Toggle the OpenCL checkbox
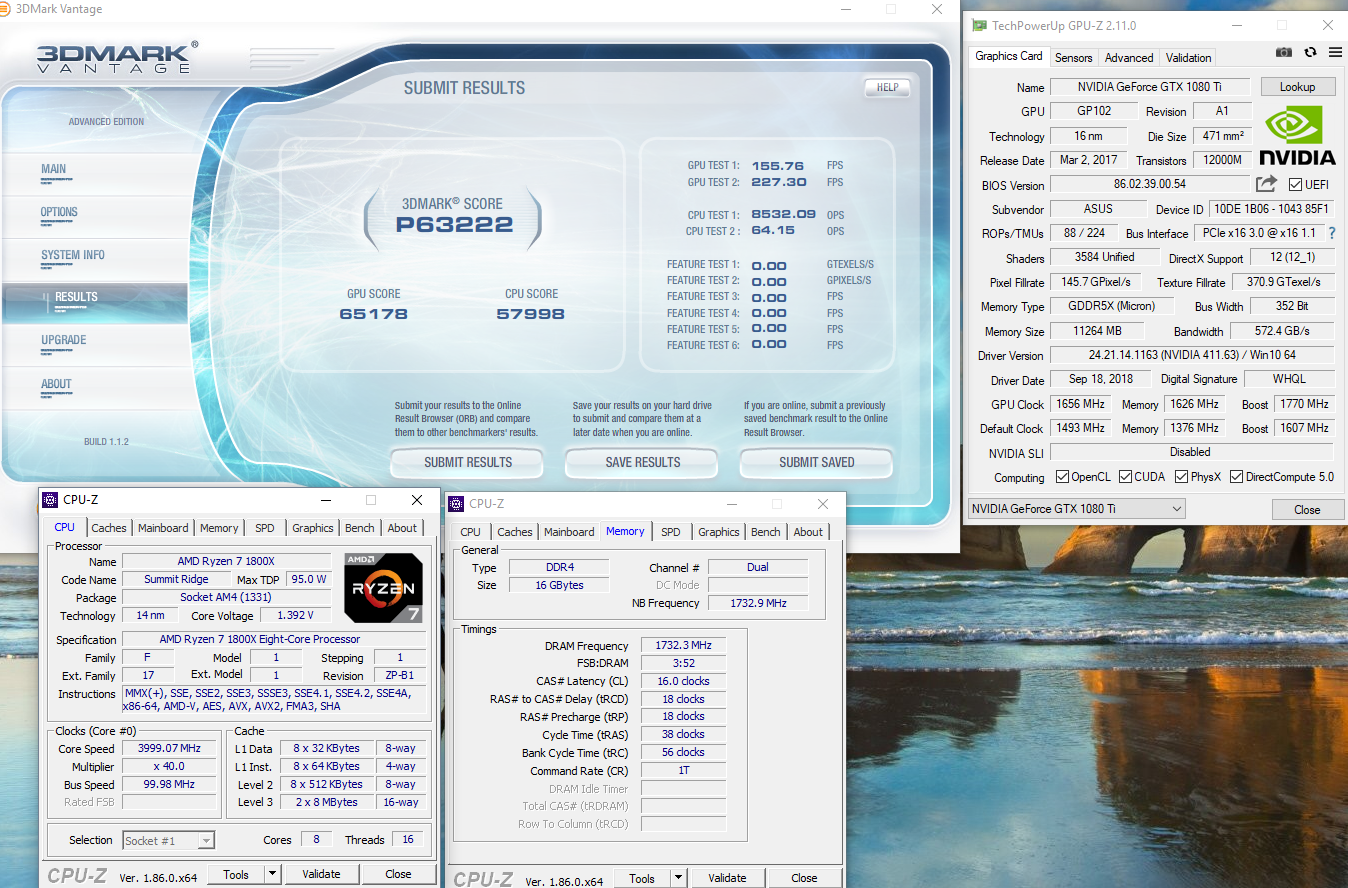Image resolution: width=1348 pixels, height=888 pixels. click(x=1062, y=477)
